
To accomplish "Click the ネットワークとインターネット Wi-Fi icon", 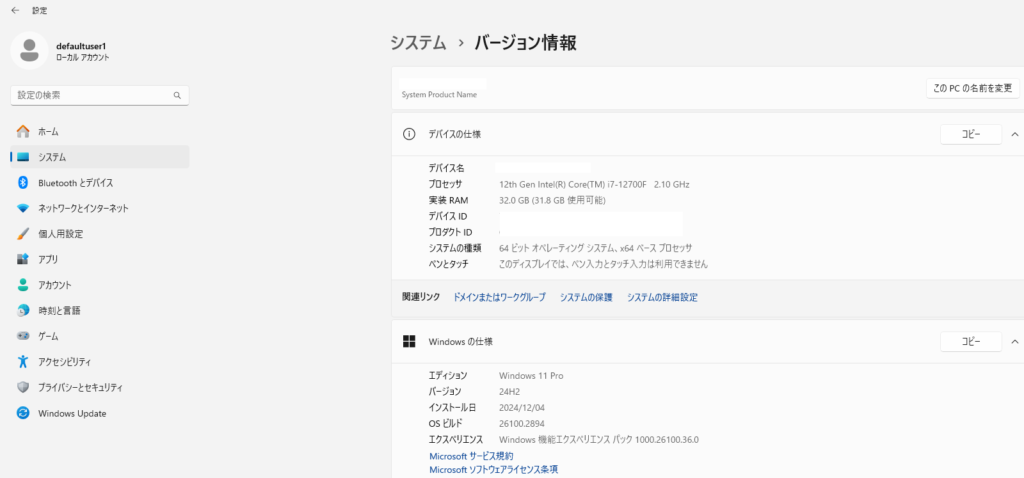I will click(x=23, y=208).
